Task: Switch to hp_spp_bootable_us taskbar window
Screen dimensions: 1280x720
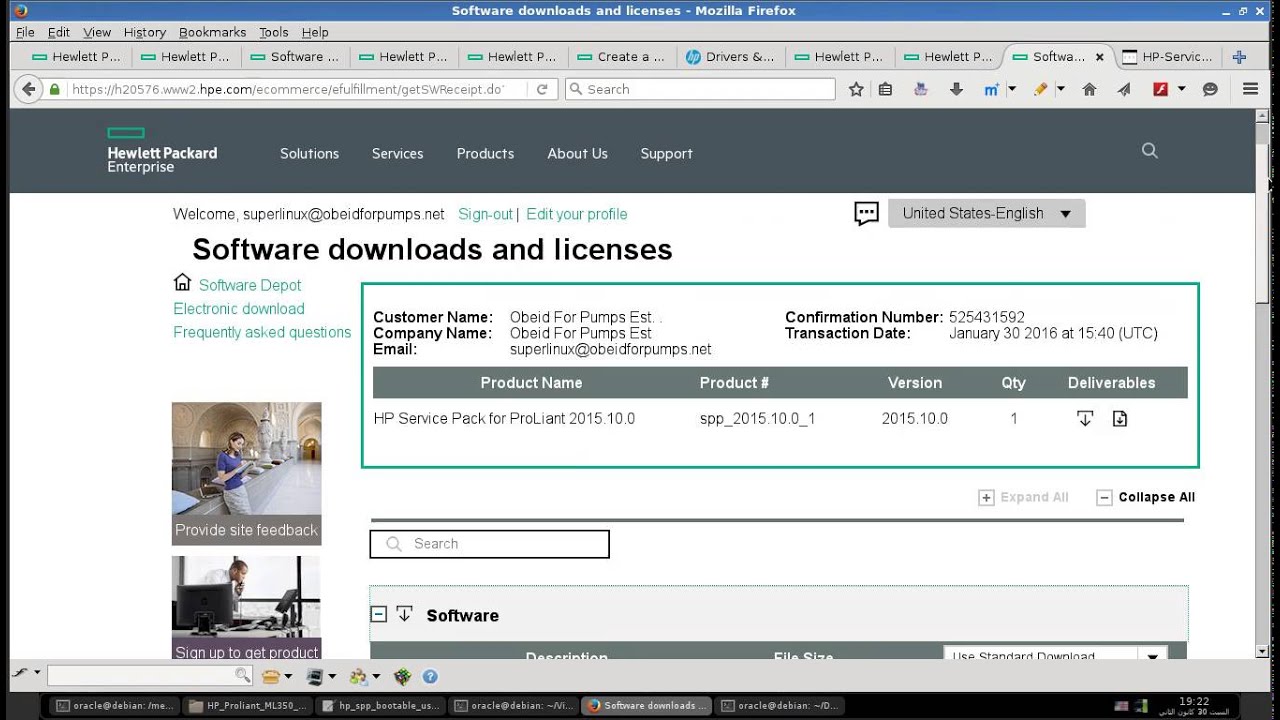Action: coord(382,705)
